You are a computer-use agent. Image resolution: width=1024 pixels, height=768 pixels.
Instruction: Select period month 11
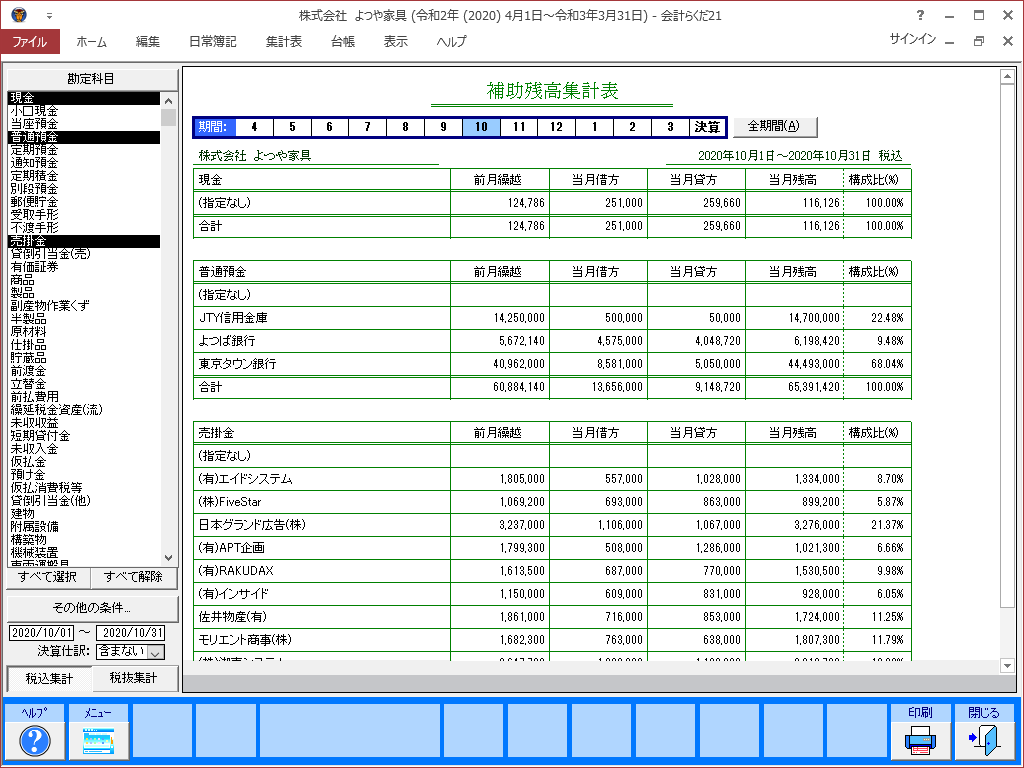[518, 127]
